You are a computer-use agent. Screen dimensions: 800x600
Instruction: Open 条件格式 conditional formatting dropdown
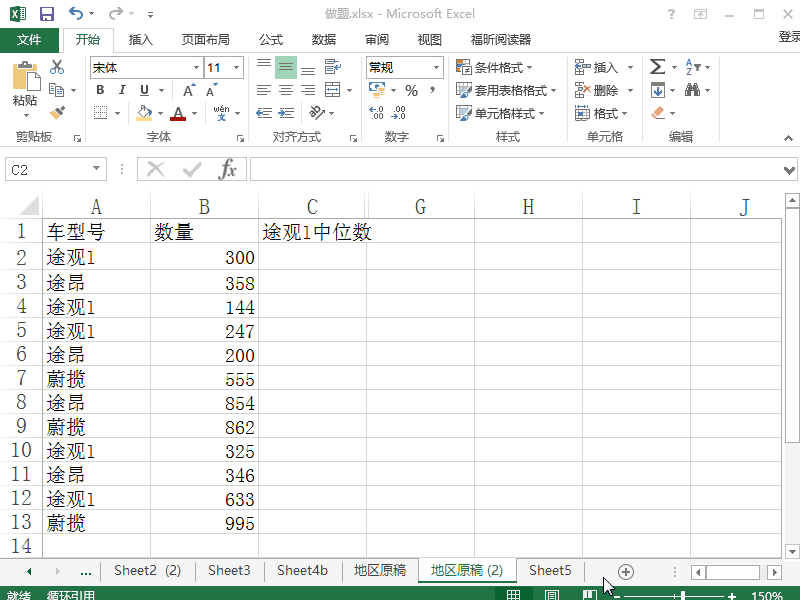click(x=494, y=67)
